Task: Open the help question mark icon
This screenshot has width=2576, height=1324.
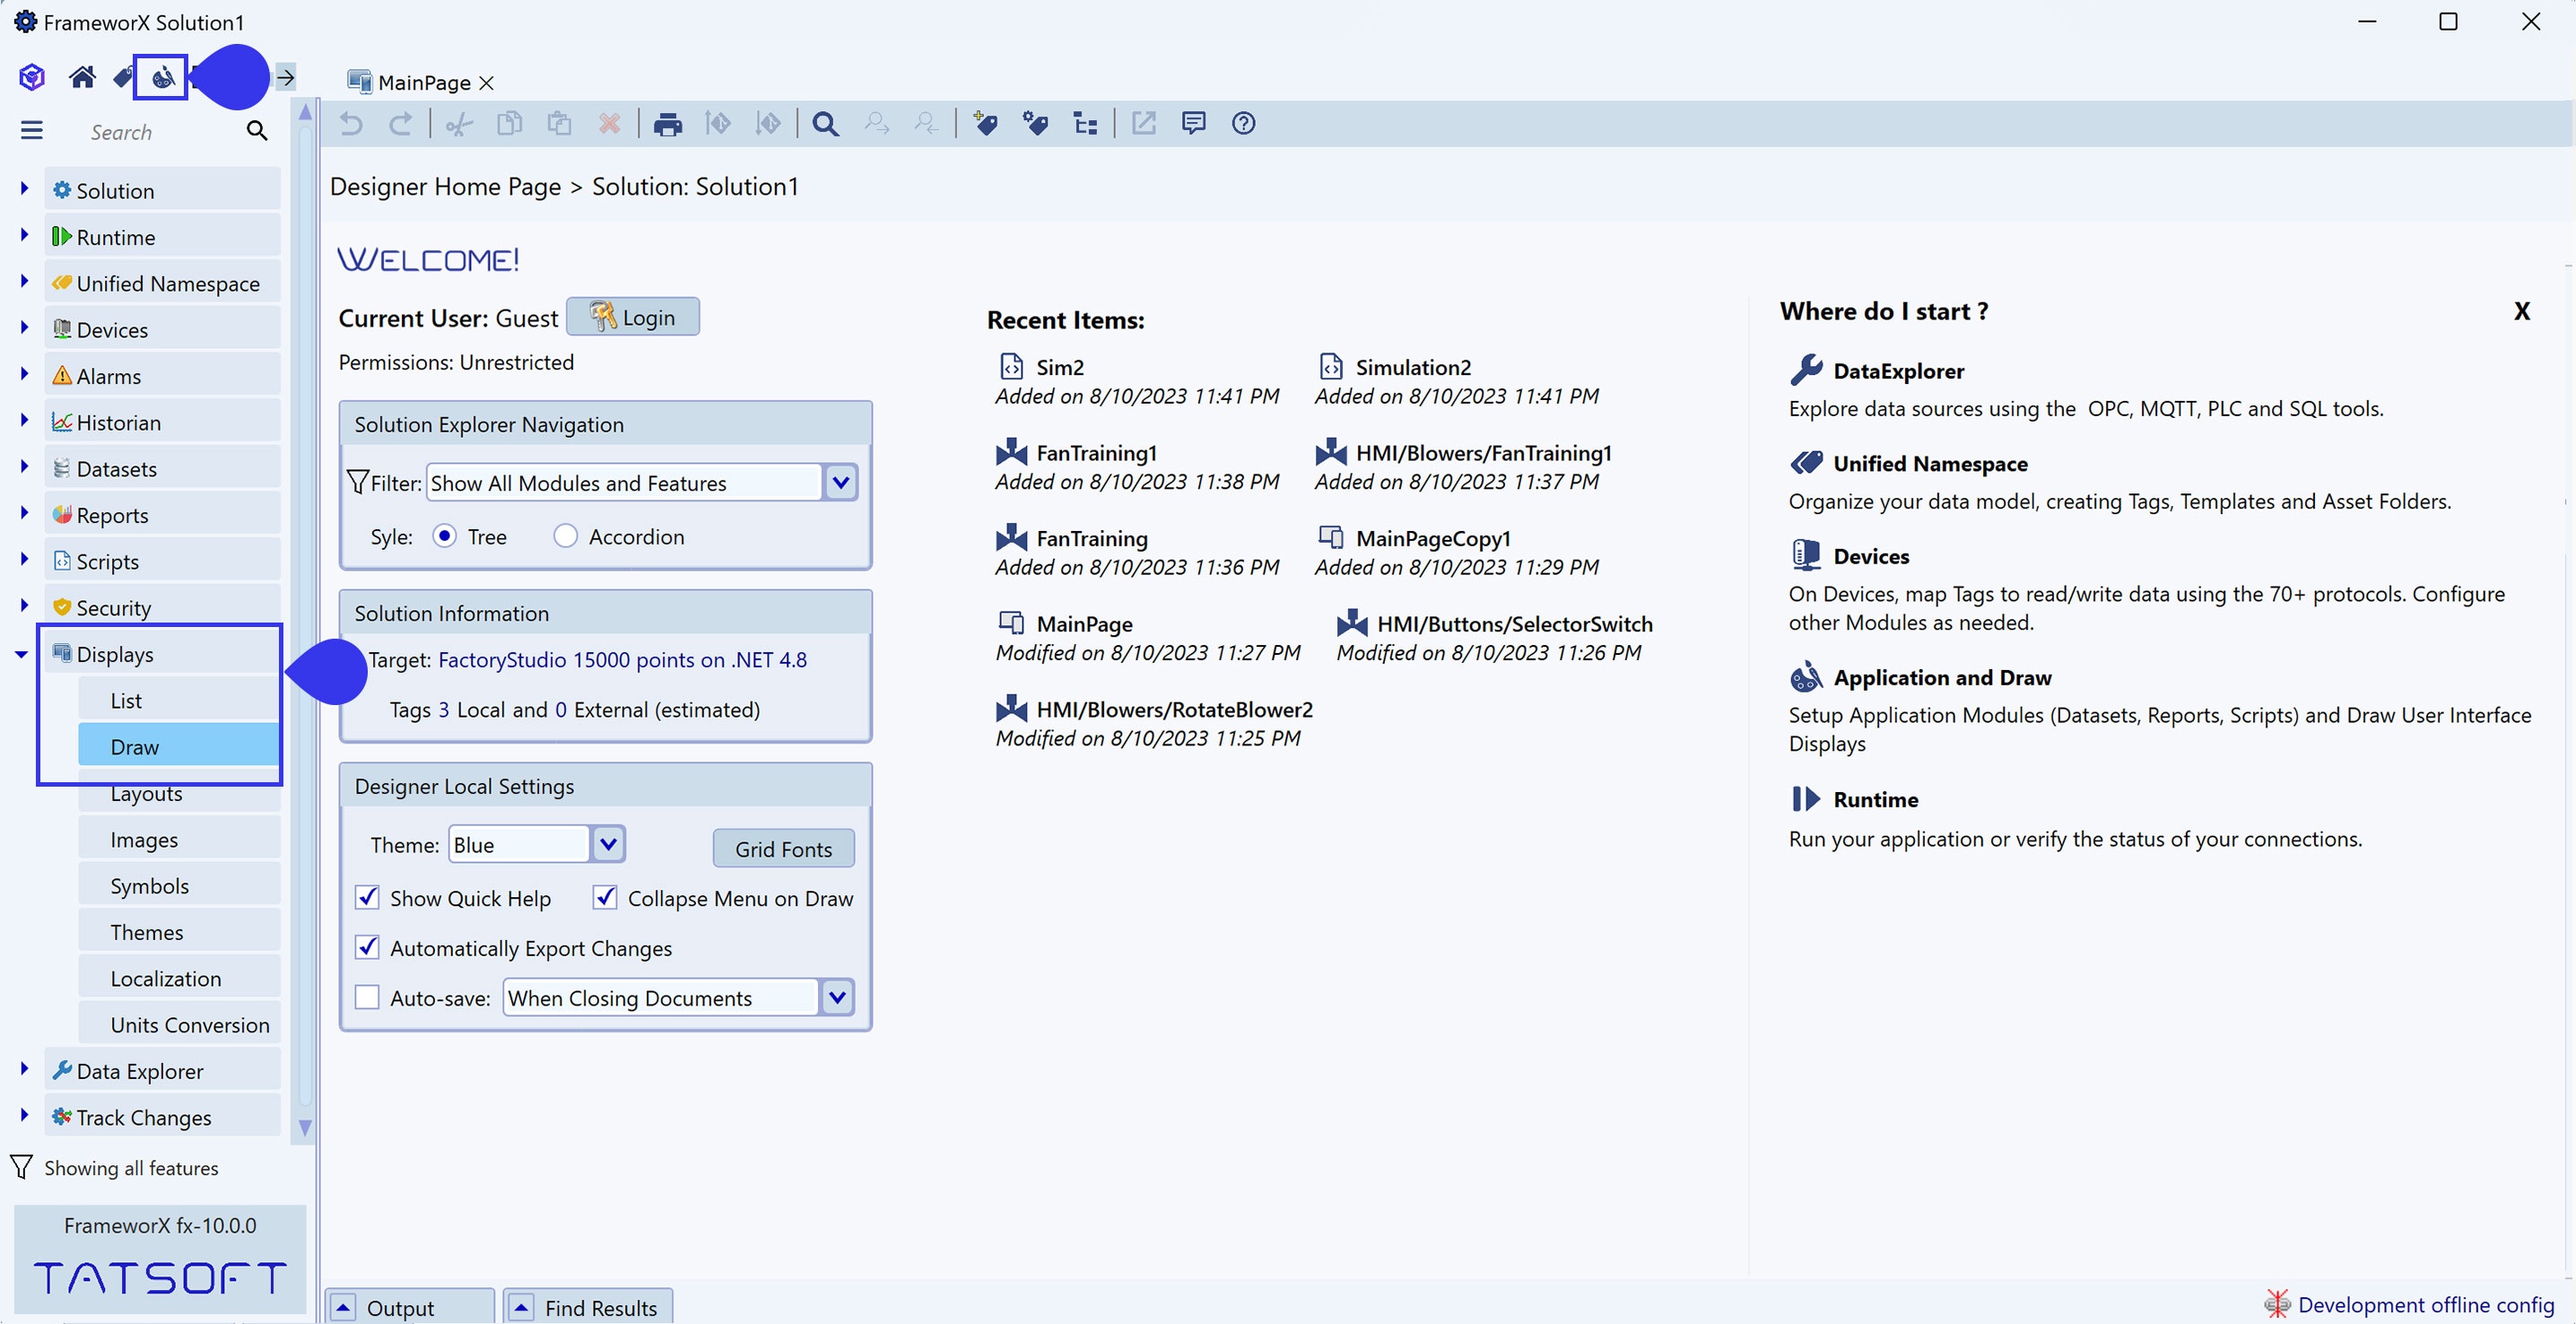Action: tap(1243, 123)
